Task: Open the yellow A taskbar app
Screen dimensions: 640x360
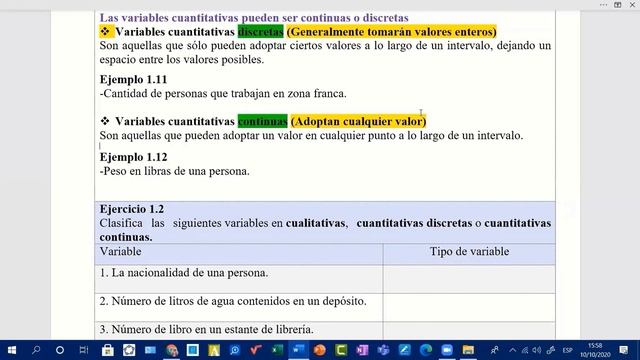Action: pyautogui.click(x=214, y=350)
